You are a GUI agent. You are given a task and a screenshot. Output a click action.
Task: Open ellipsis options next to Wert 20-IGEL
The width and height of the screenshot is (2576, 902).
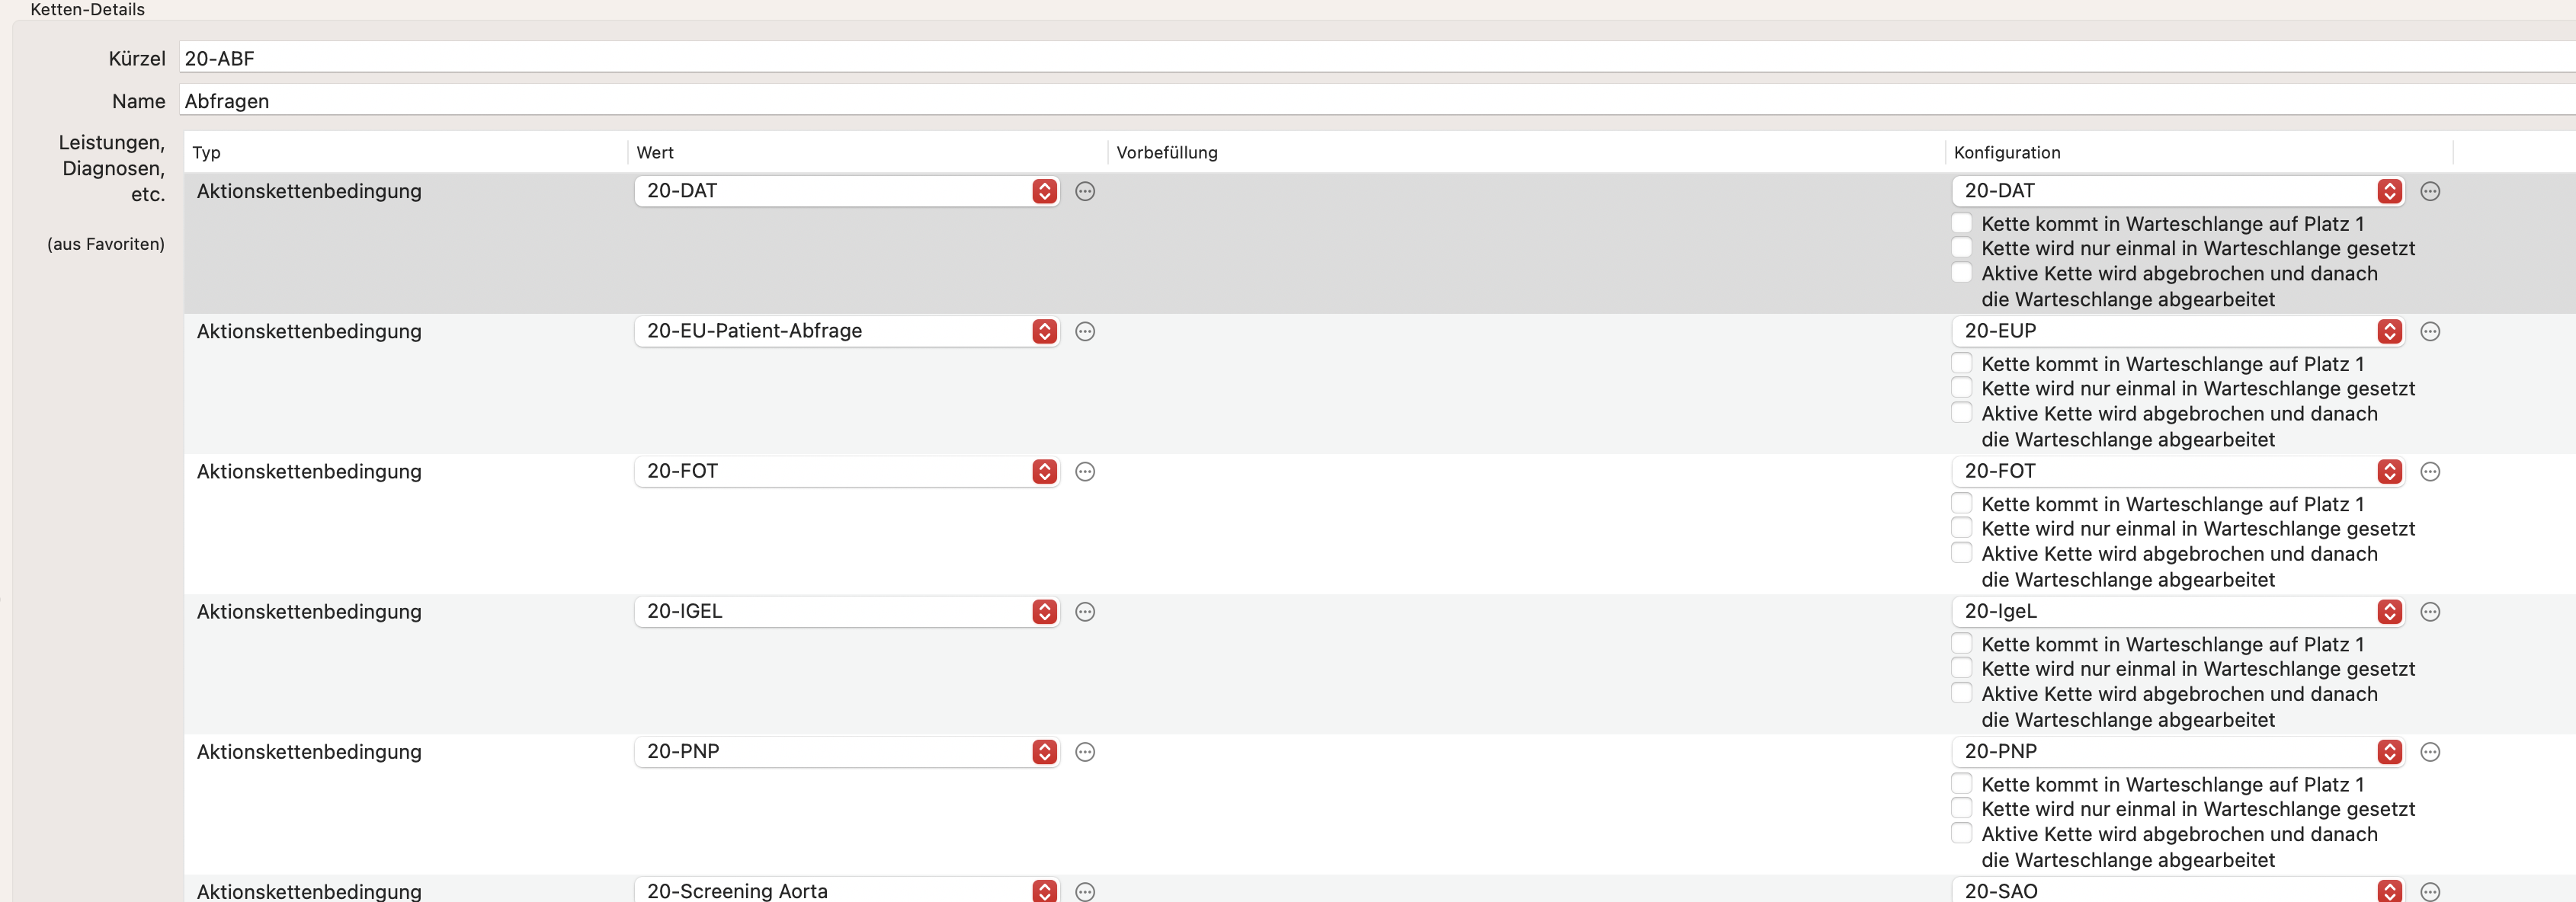(1085, 611)
